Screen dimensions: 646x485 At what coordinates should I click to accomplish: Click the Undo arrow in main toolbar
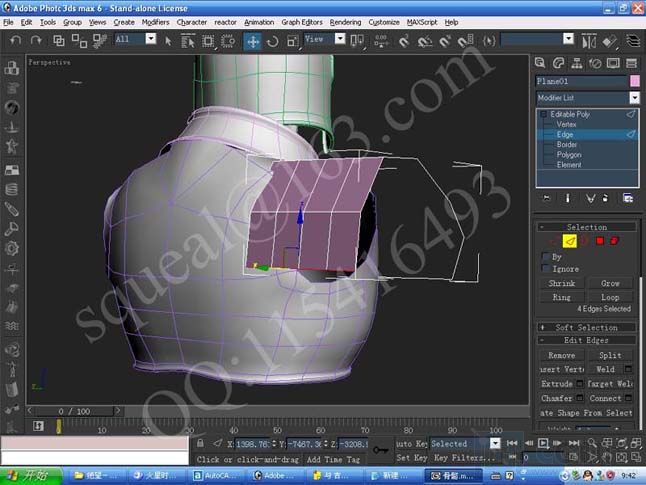pyautogui.click(x=15, y=40)
